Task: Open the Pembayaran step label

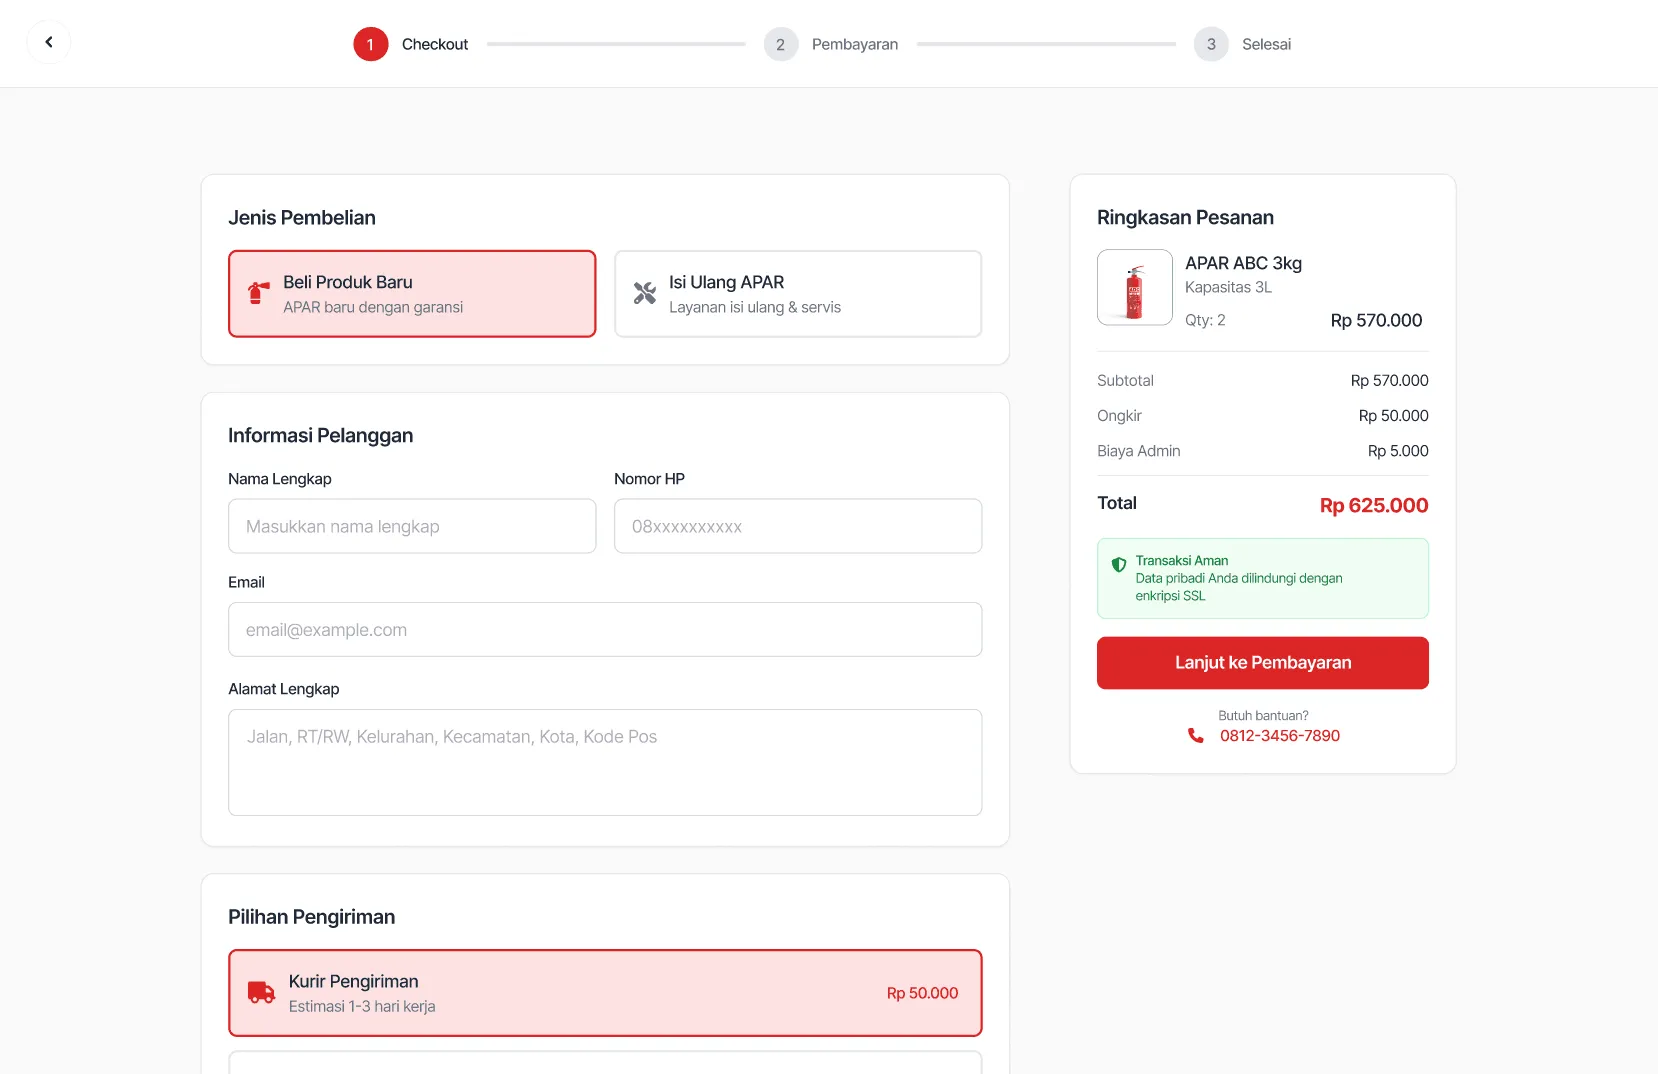Action: click(x=855, y=44)
